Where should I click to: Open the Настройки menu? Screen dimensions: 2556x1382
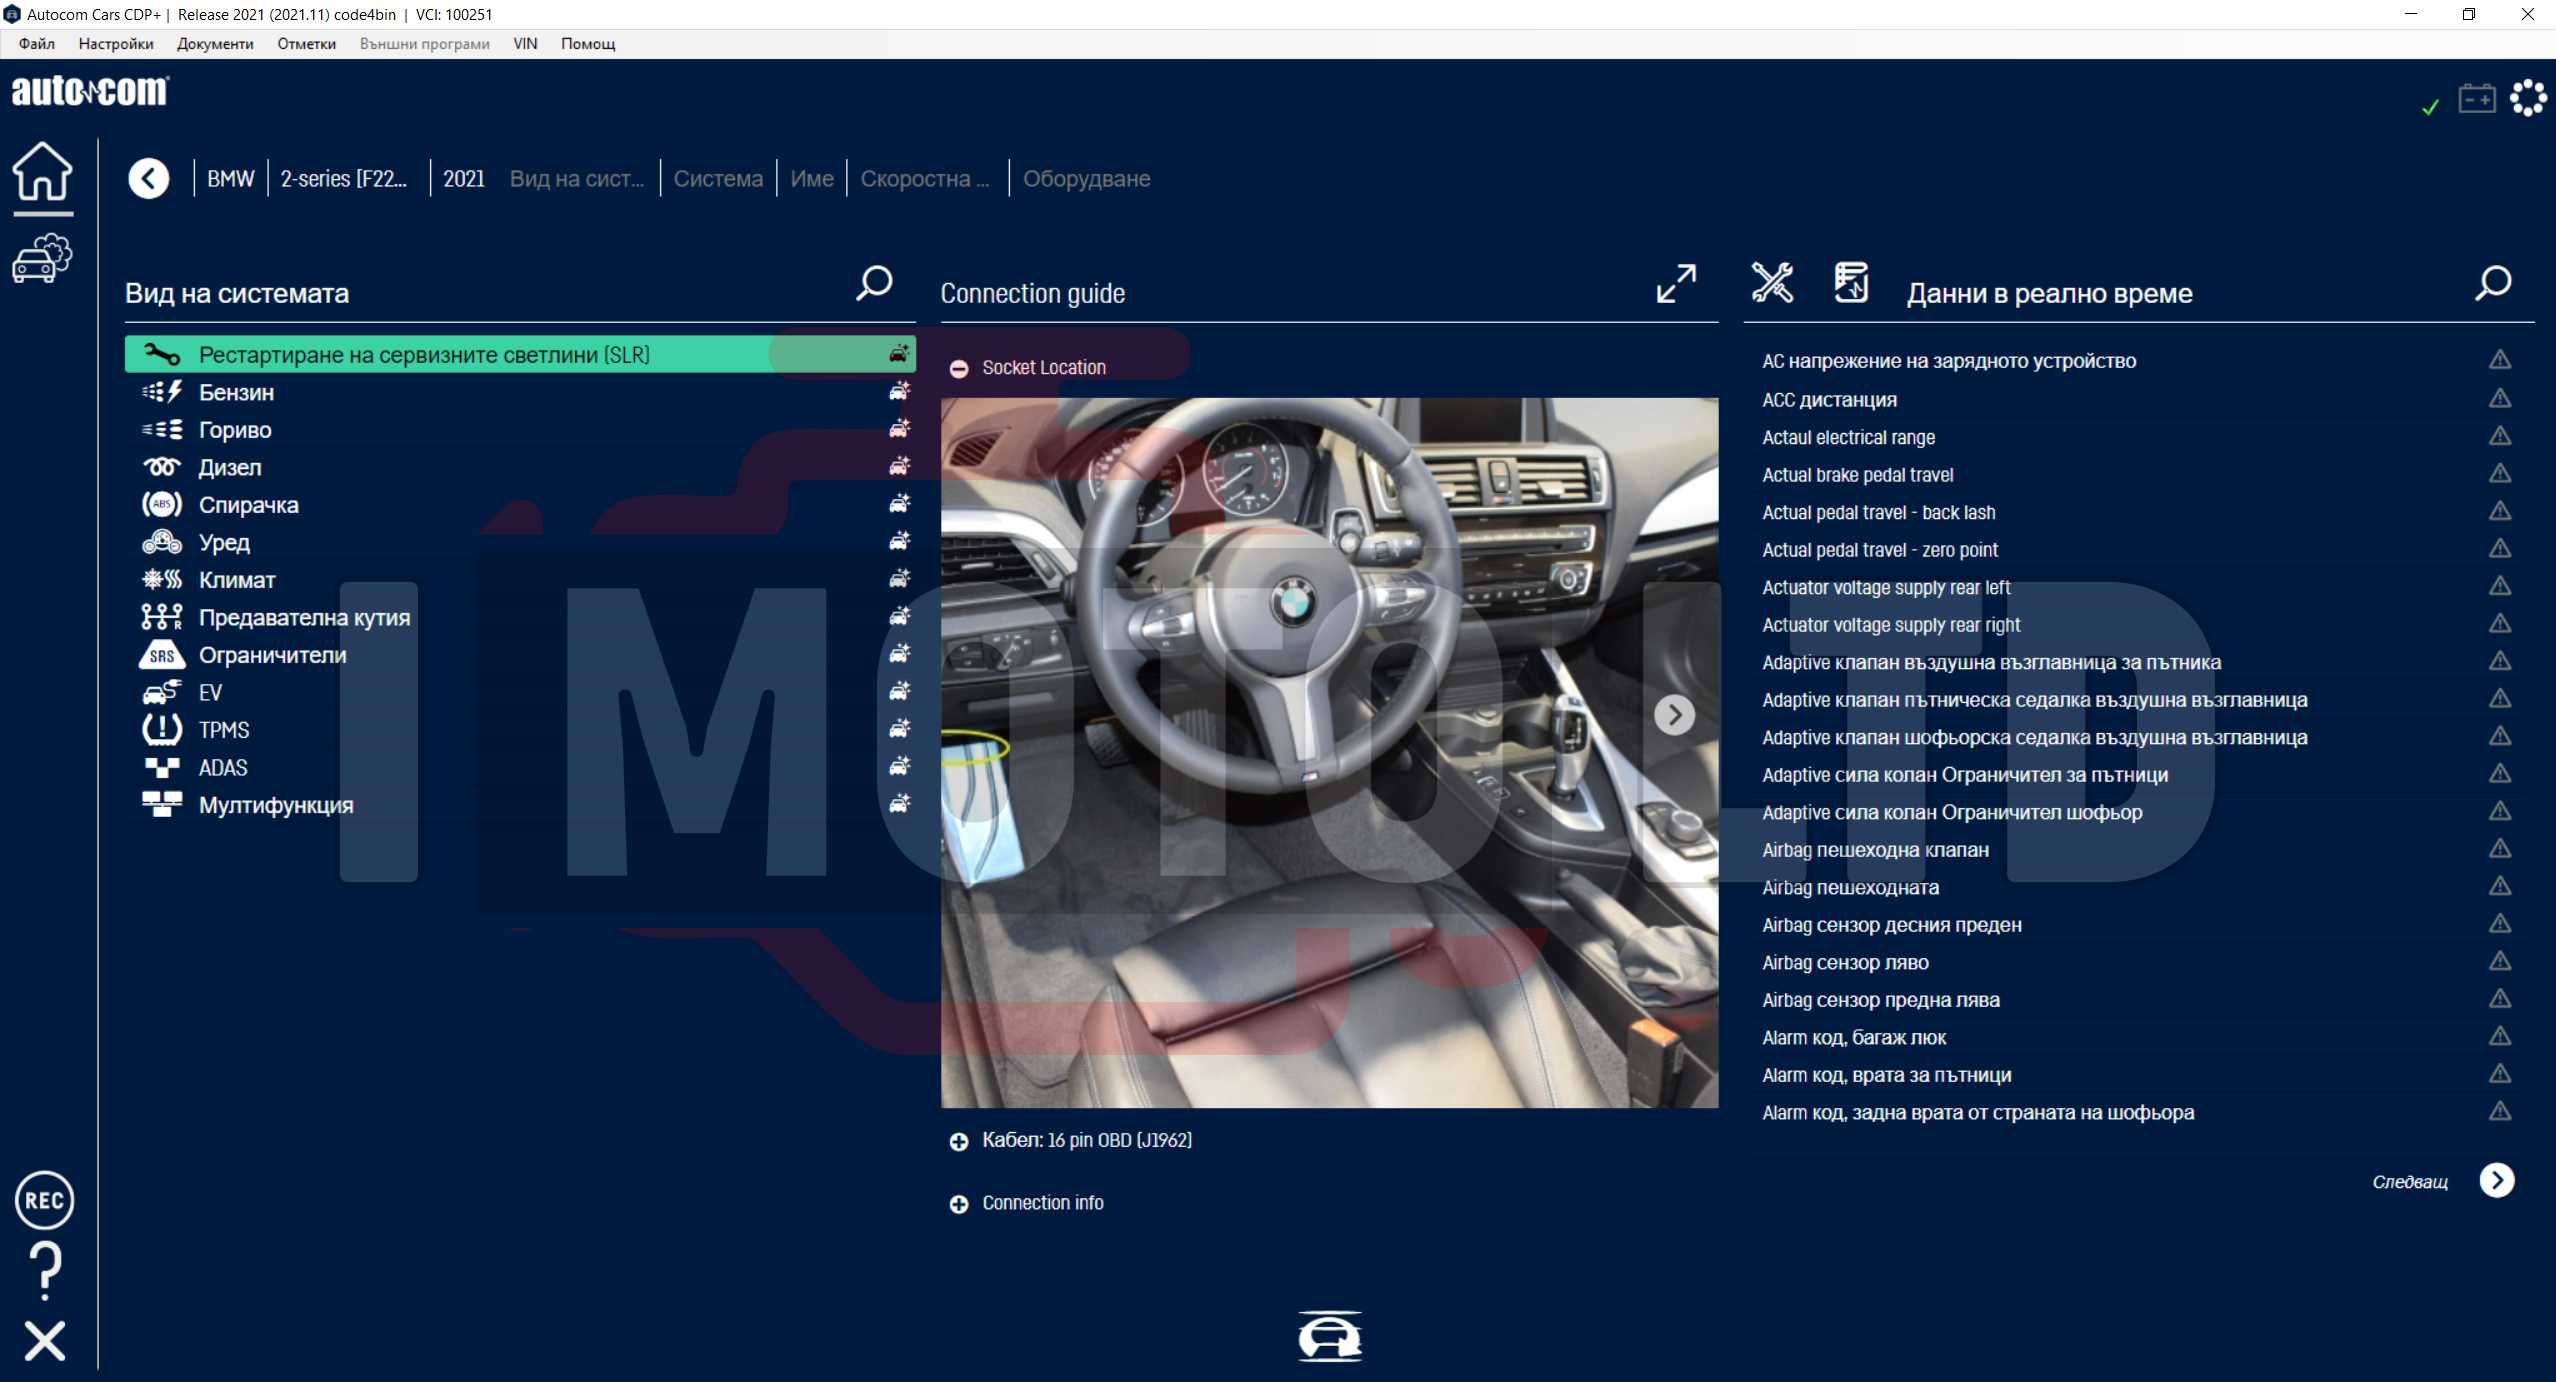[x=116, y=44]
